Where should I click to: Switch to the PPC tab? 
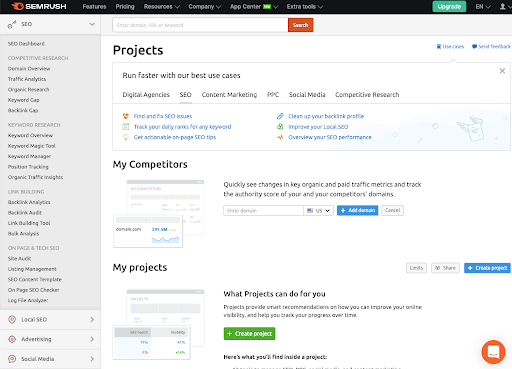273,95
